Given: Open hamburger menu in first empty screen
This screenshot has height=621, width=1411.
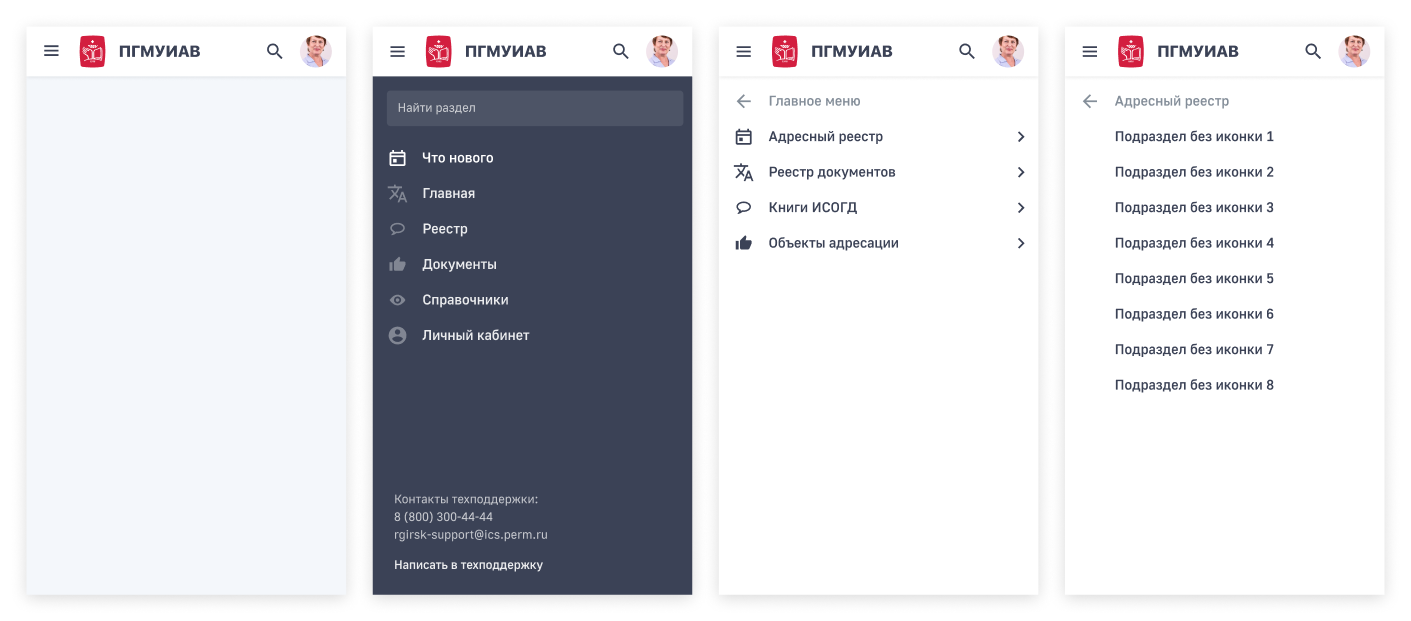Looking at the screenshot, I should pyautogui.click(x=51, y=51).
